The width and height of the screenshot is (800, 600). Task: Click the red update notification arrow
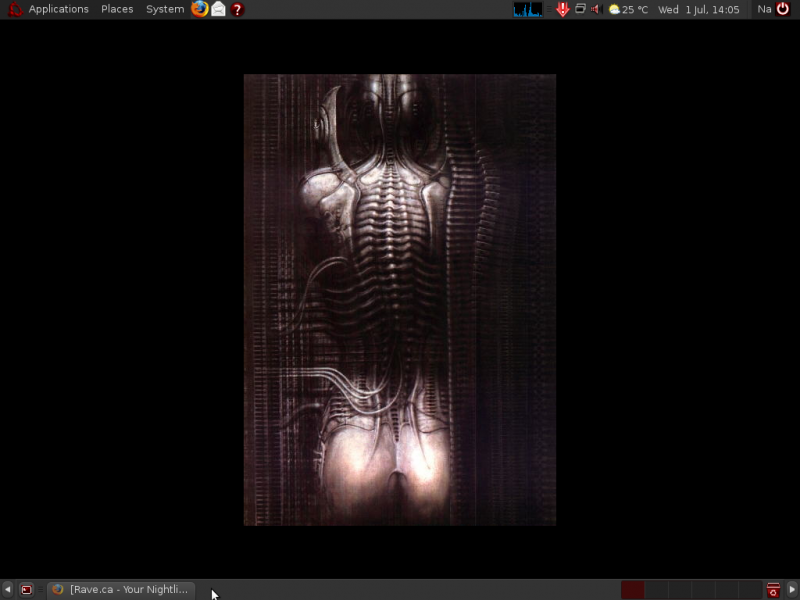(563, 9)
